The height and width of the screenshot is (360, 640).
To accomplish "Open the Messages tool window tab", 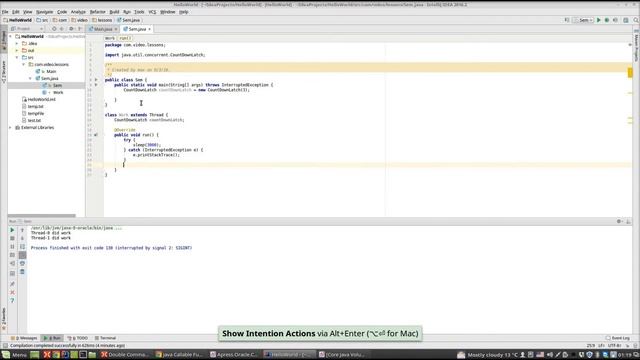I will coord(24,338).
